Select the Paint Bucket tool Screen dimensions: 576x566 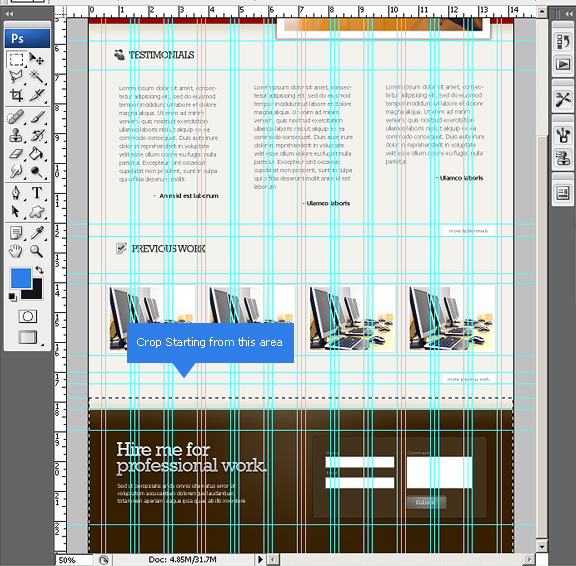[x=37, y=154]
